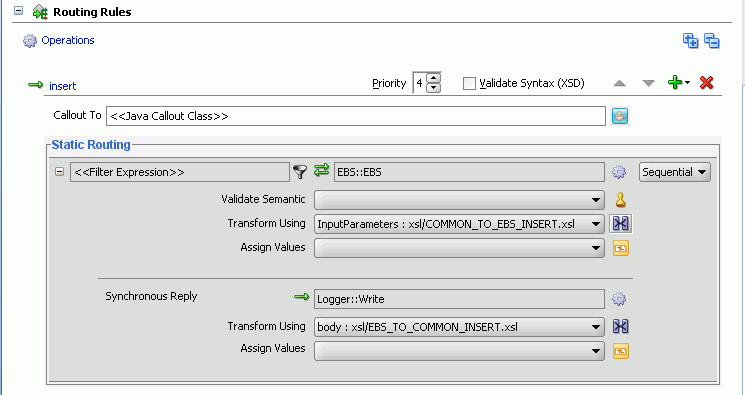Move the insert rule up with arrow
Image resolution: width=745 pixels, height=395 pixels.
[x=620, y=84]
